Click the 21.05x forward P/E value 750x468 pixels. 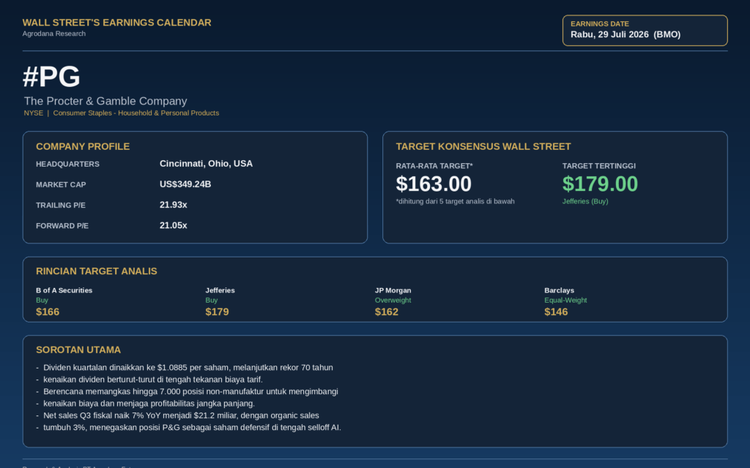click(x=173, y=225)
